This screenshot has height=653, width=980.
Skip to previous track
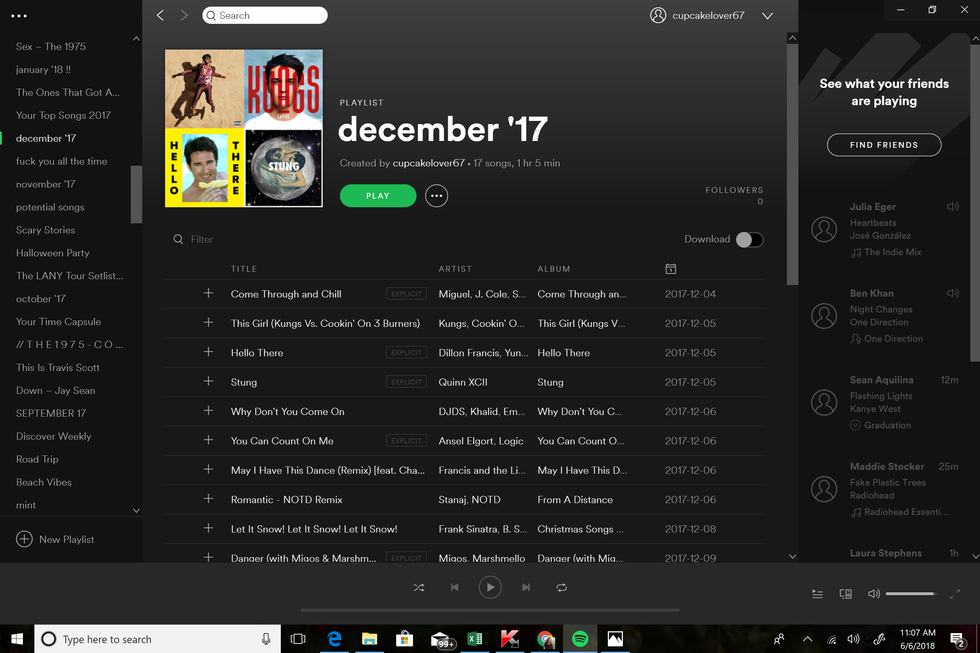(454, 588)
